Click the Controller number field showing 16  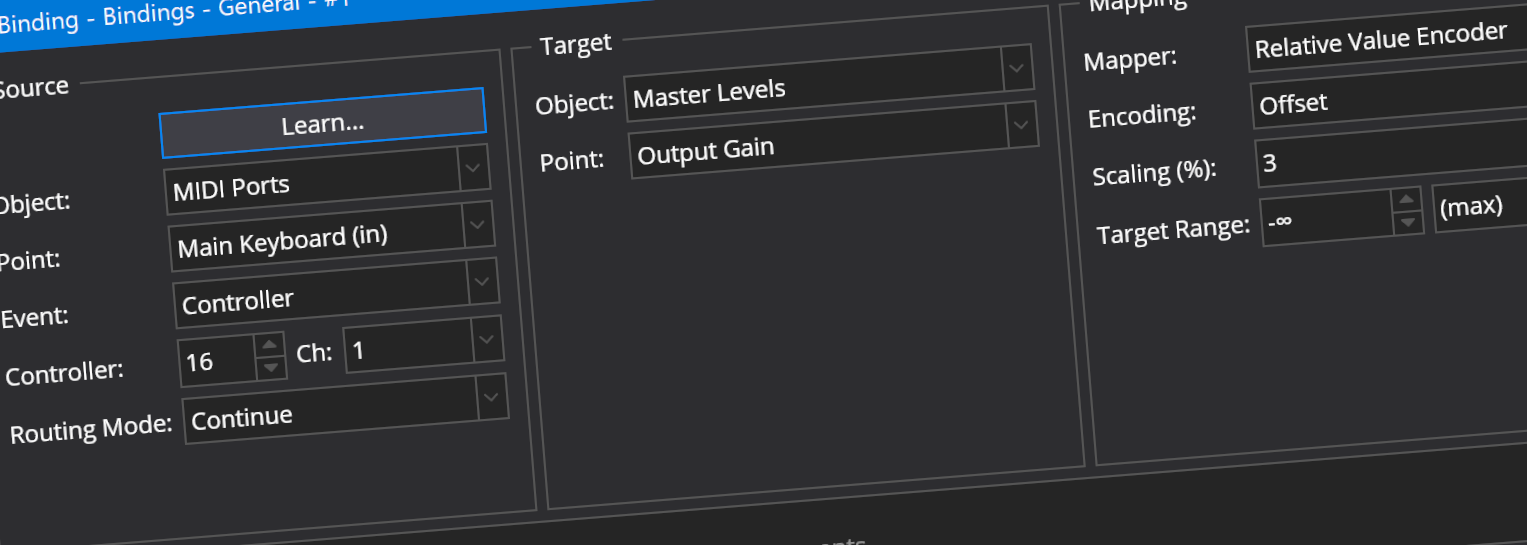[216, 360]
